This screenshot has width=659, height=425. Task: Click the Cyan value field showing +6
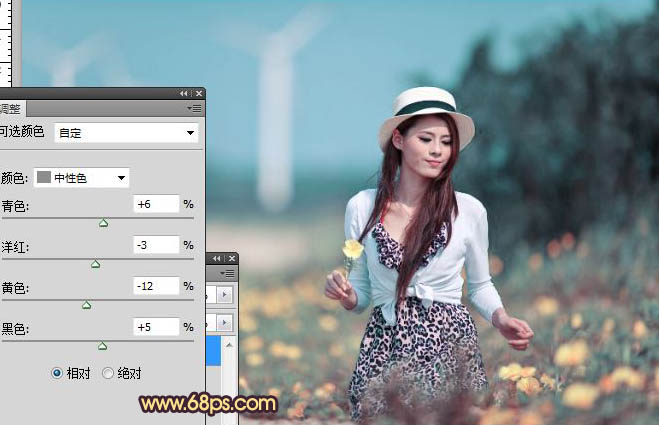(155, 204)
